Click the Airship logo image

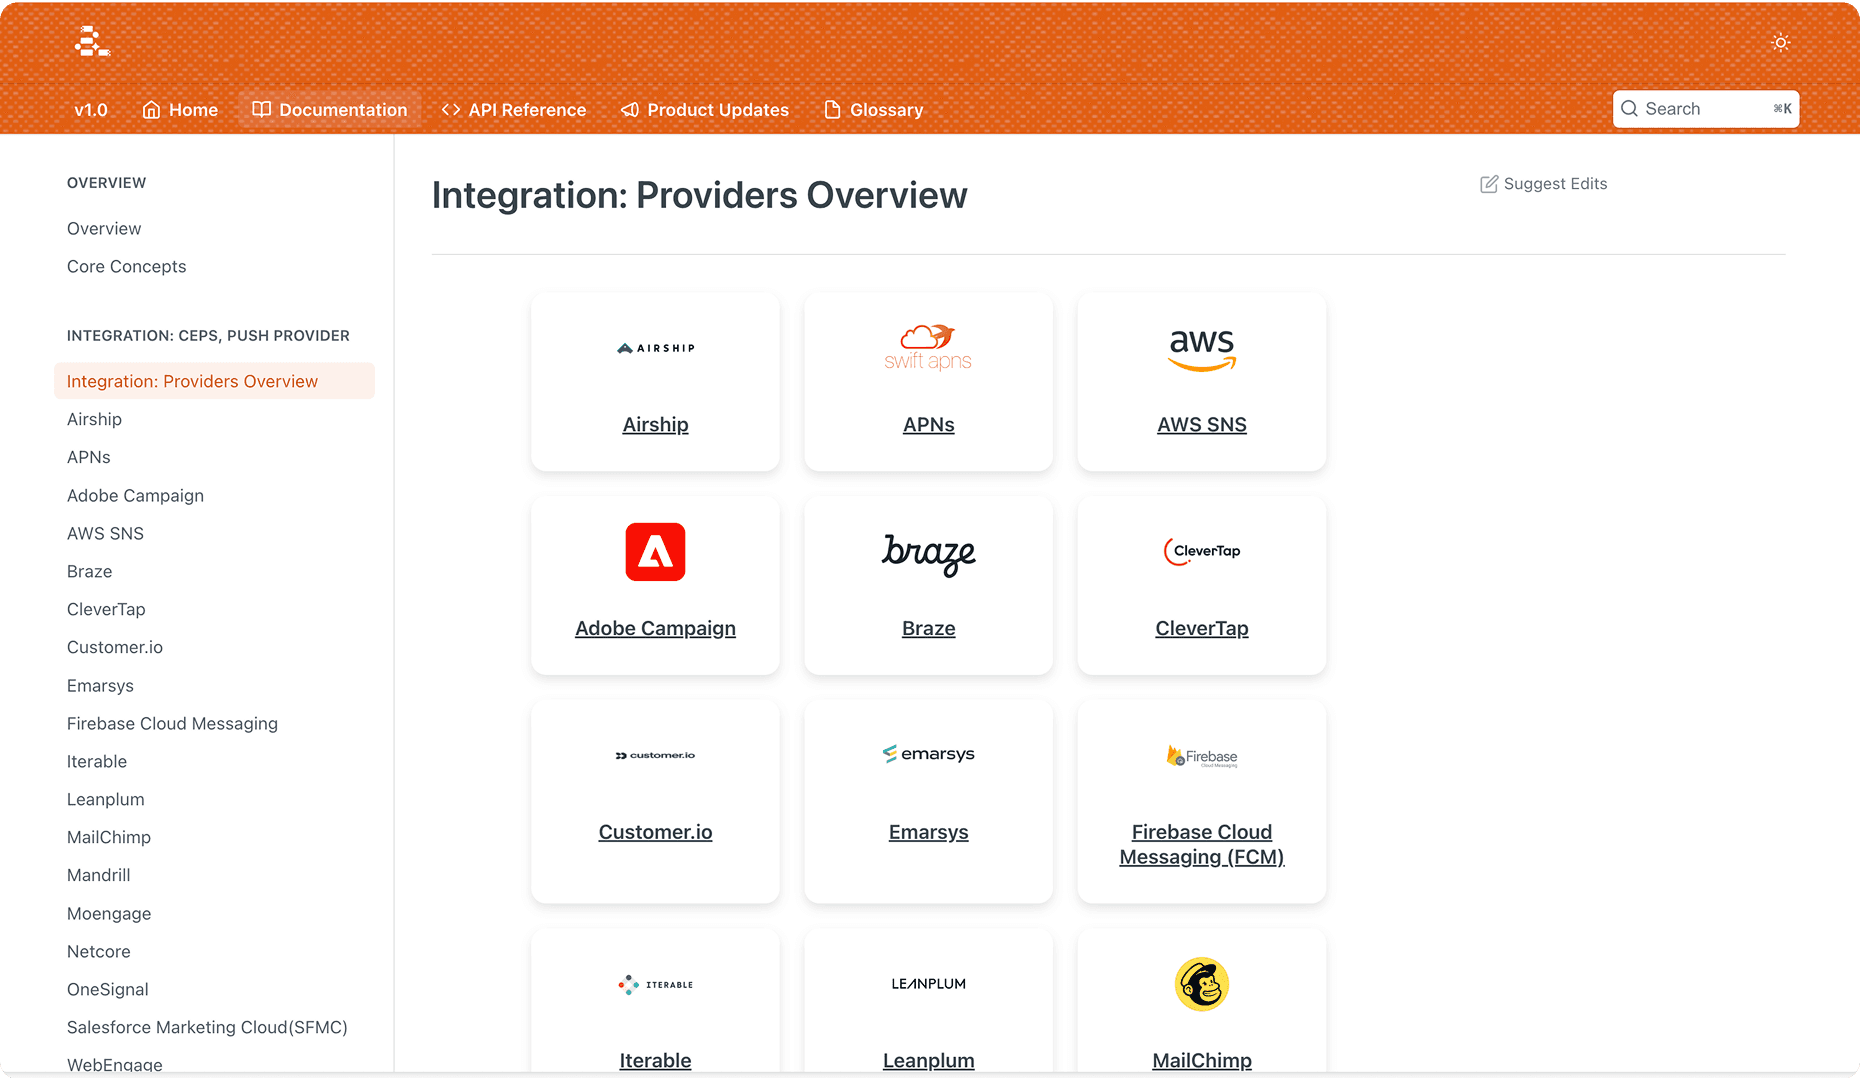(x=656, y=348)
